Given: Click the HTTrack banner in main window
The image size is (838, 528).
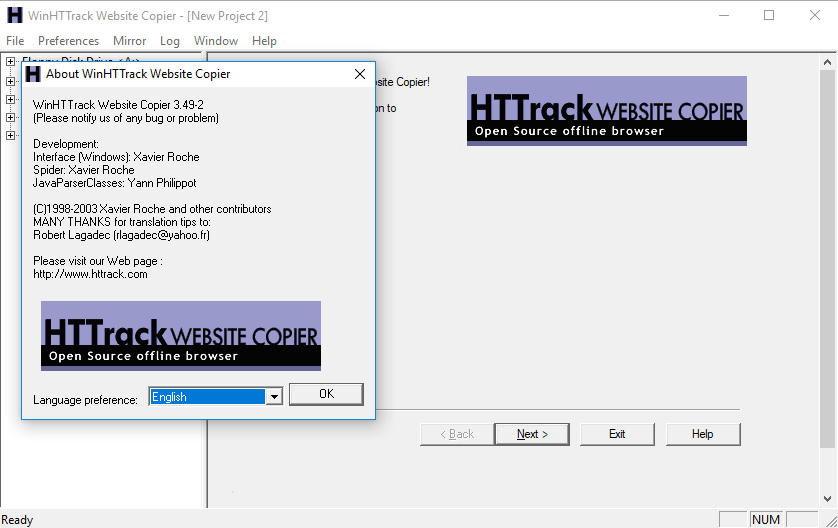Looking at the screenshot, I should pyautogui.click(x=607, y=111).
